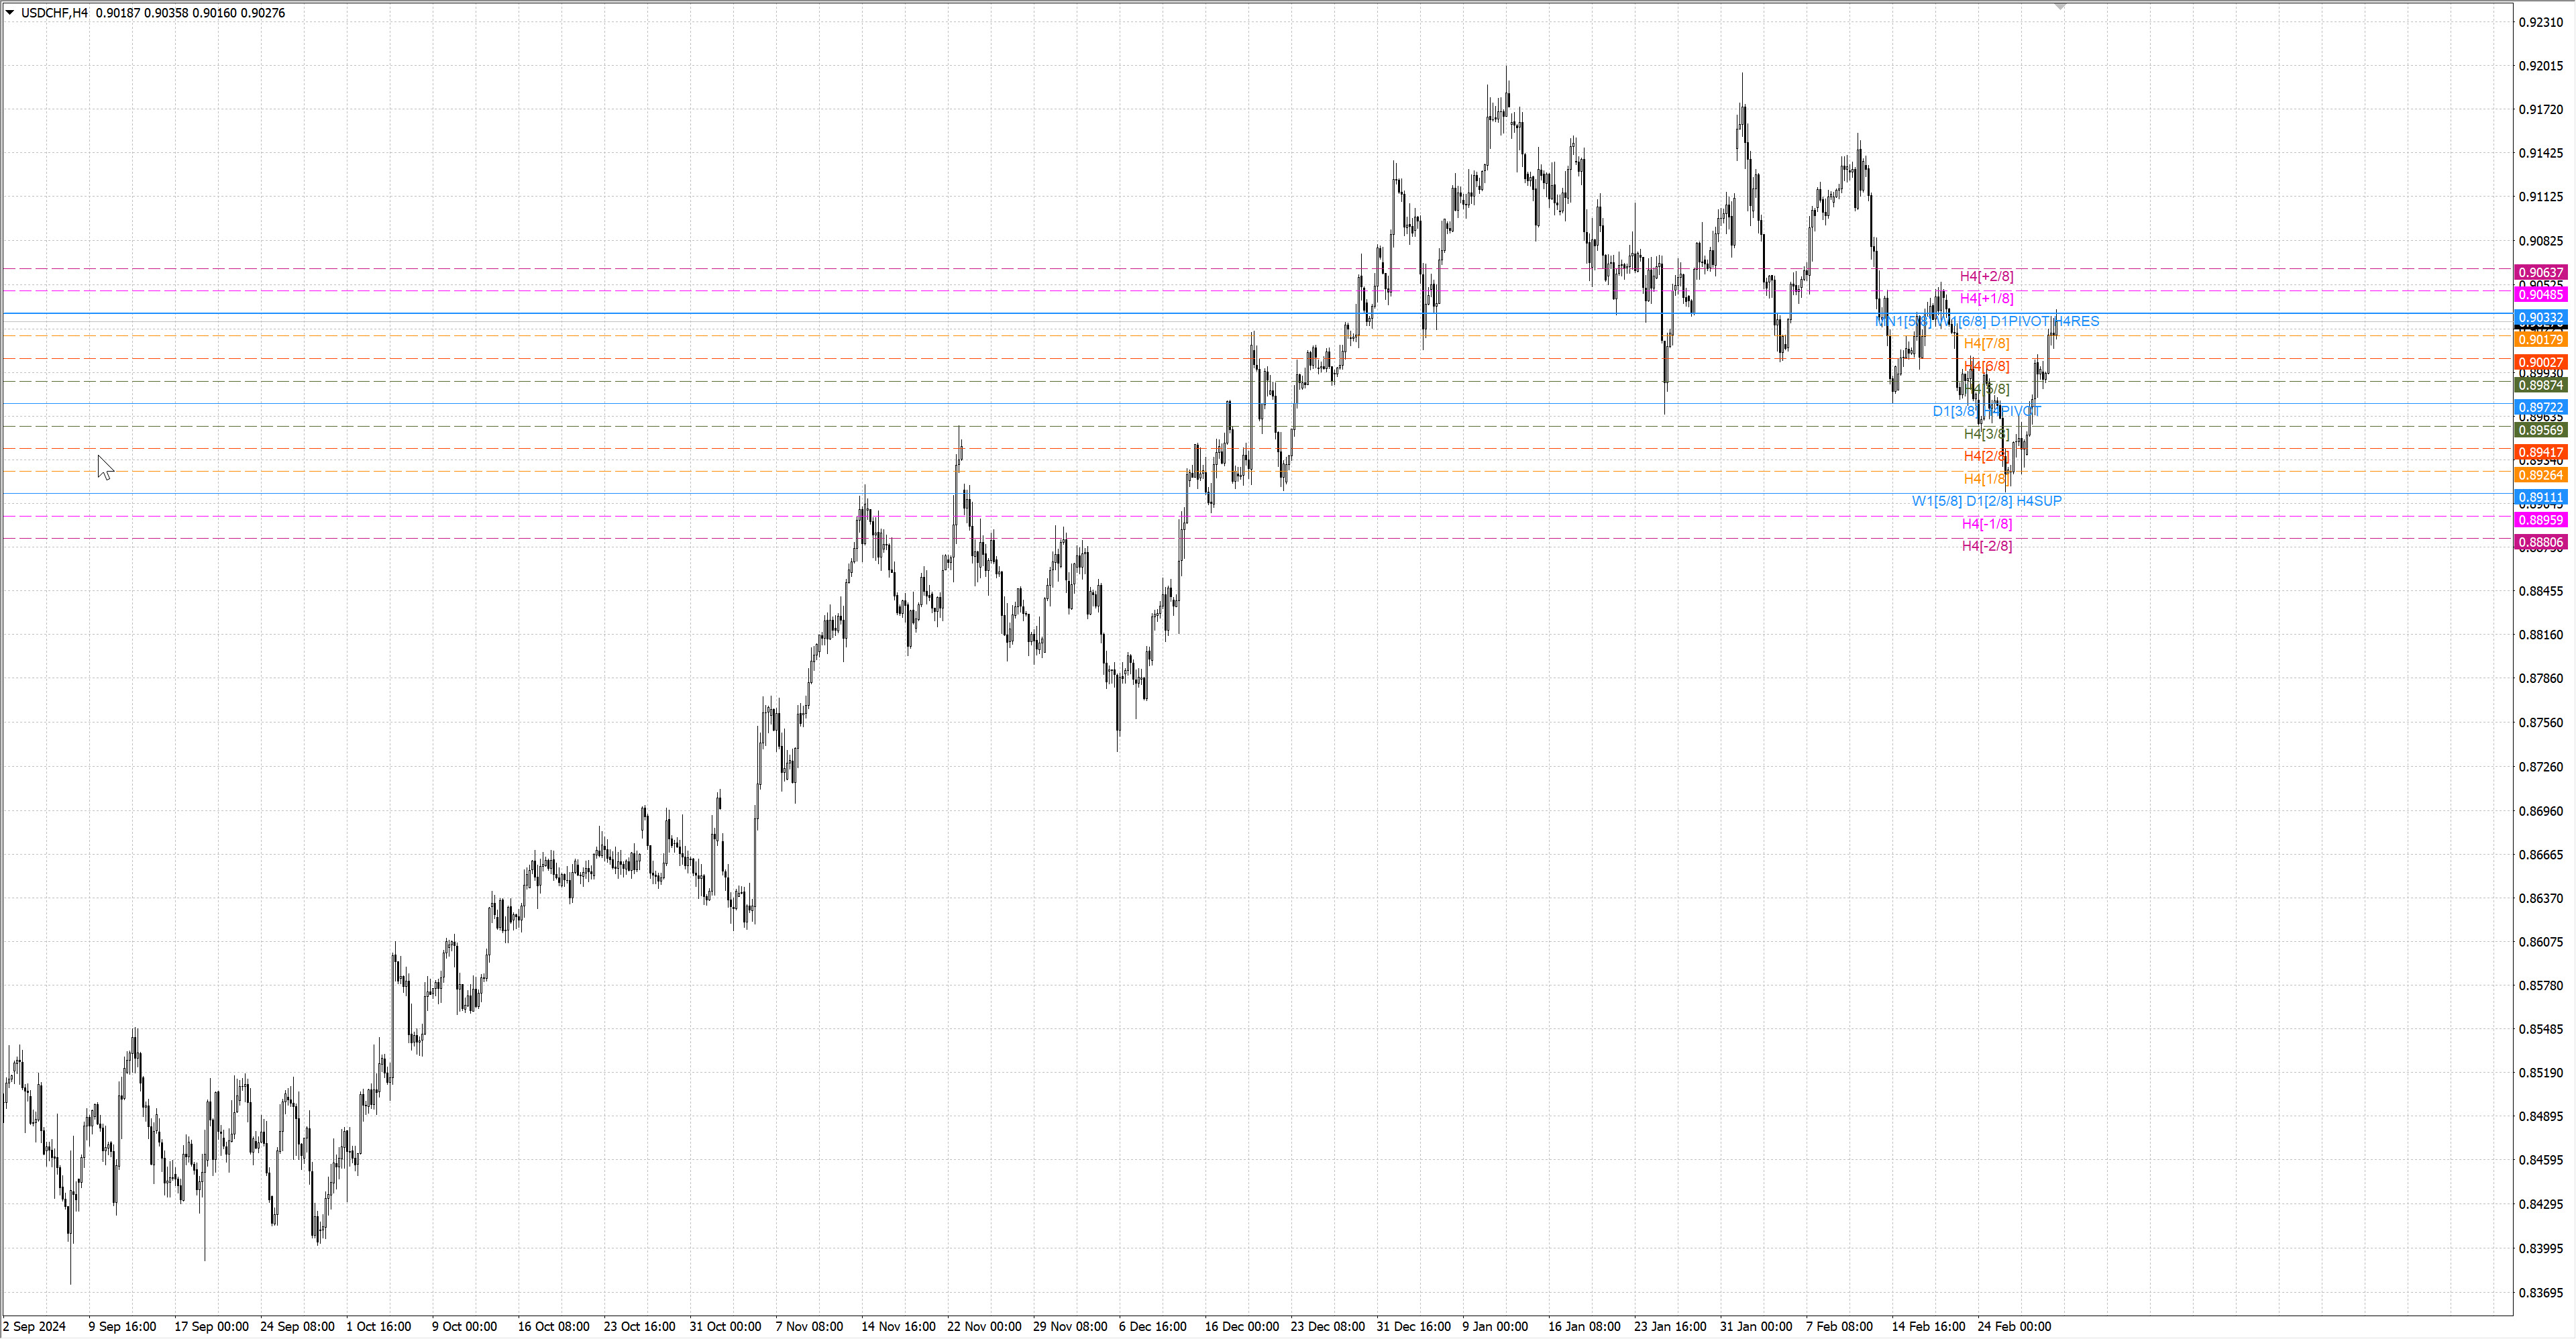Select the H4[+2/8] line label
This screenshot has width=2576, height=1339.
coord(1986,276)
